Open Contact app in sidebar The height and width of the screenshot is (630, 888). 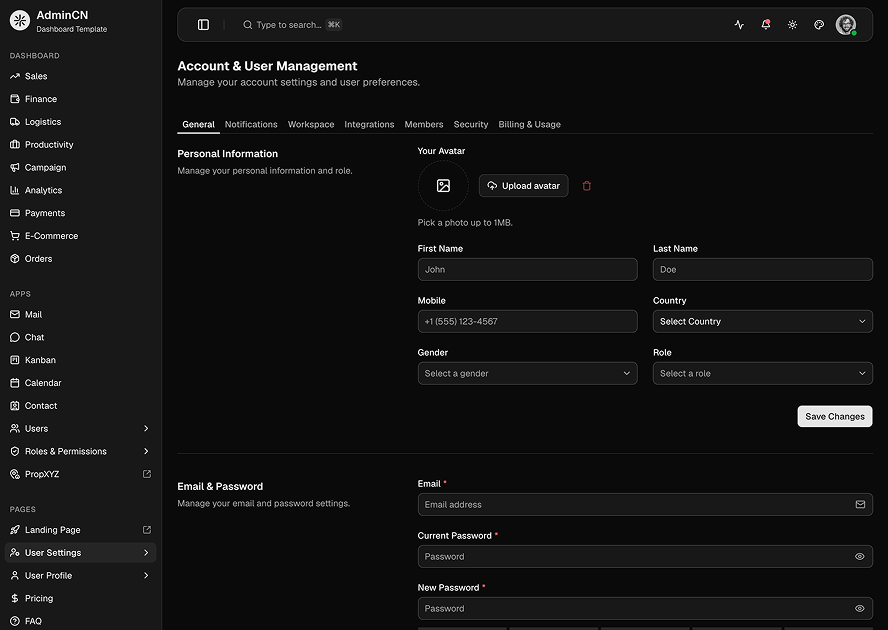coord(80,406)
